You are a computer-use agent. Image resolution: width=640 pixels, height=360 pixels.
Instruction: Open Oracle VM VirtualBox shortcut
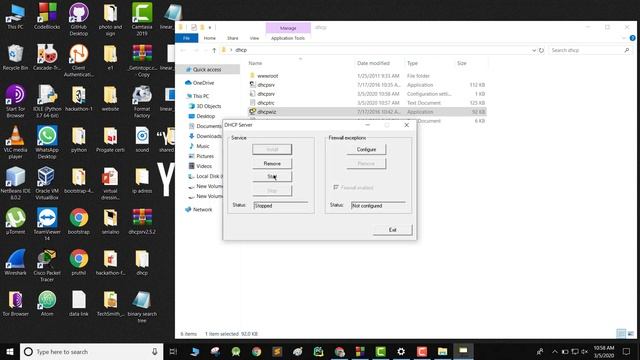pos(47,183)
